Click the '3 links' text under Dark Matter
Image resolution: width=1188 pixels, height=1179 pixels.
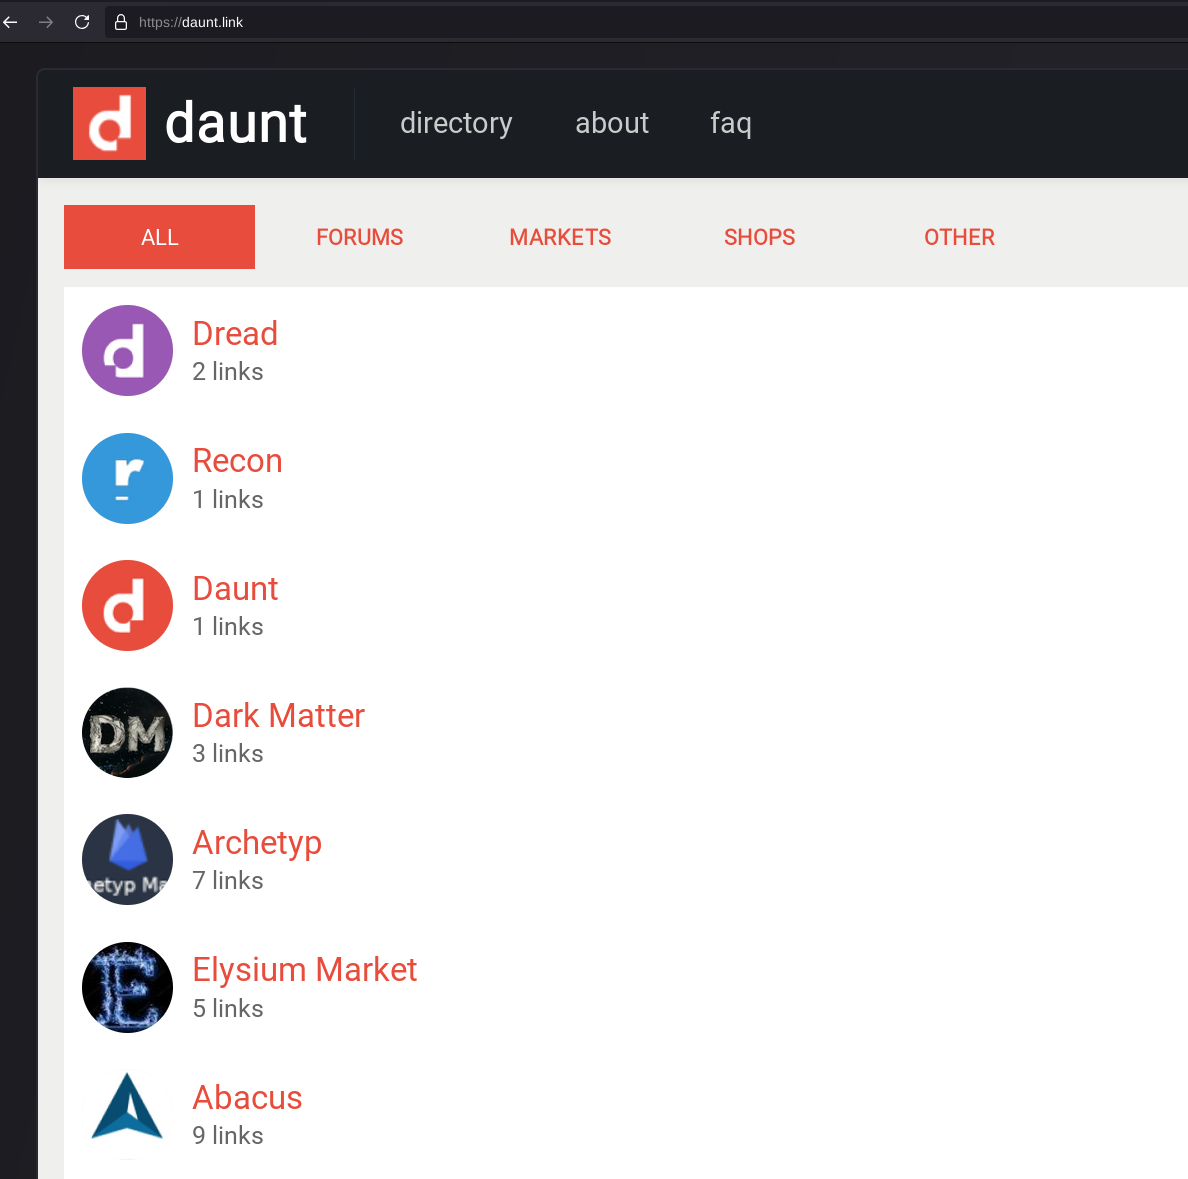(228, 754)
